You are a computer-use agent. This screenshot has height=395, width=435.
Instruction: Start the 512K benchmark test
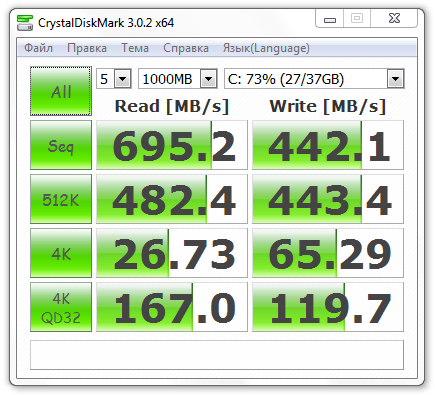[x=61, y=199]
